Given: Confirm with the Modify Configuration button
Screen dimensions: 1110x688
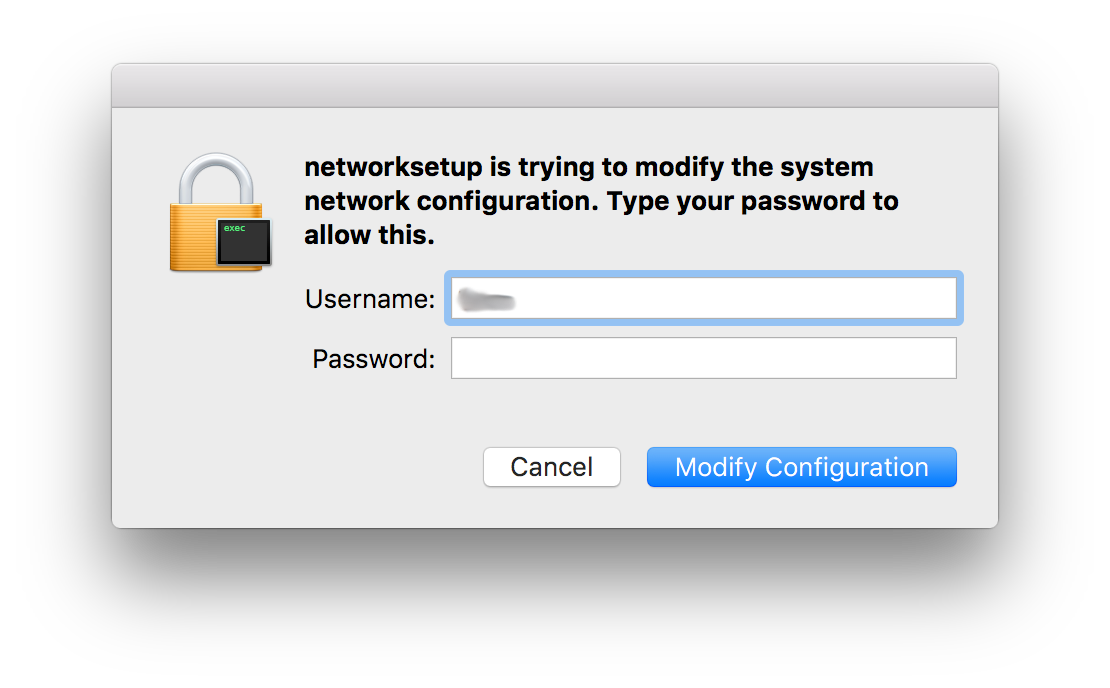Looking at the screenshot, I should click(x=801, y=467).
